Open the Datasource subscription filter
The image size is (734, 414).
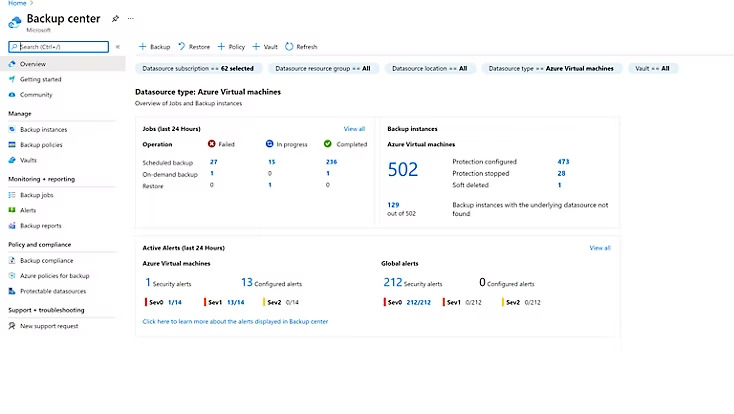(x=198, y=68)
